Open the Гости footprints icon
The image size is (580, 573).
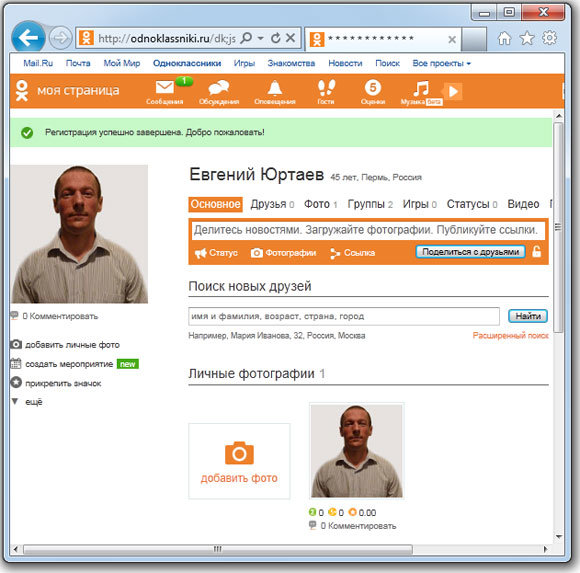tap(326, 88)
